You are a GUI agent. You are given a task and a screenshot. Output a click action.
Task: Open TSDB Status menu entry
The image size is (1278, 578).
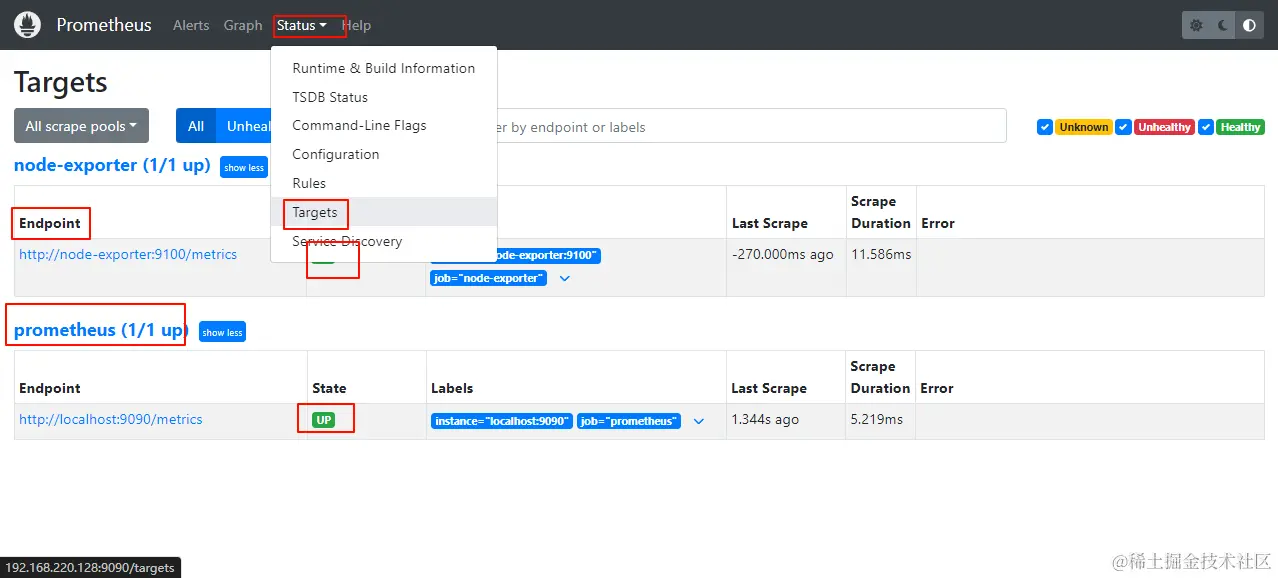coord(330,97)
